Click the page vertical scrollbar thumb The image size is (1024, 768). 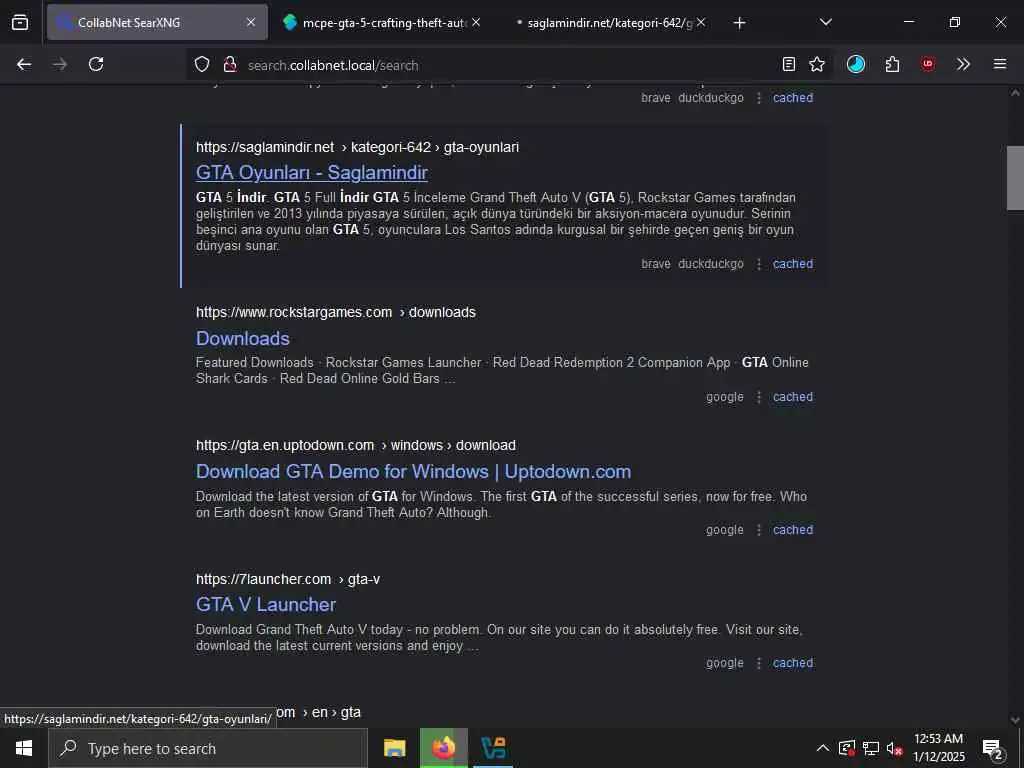click(1015, 178)
